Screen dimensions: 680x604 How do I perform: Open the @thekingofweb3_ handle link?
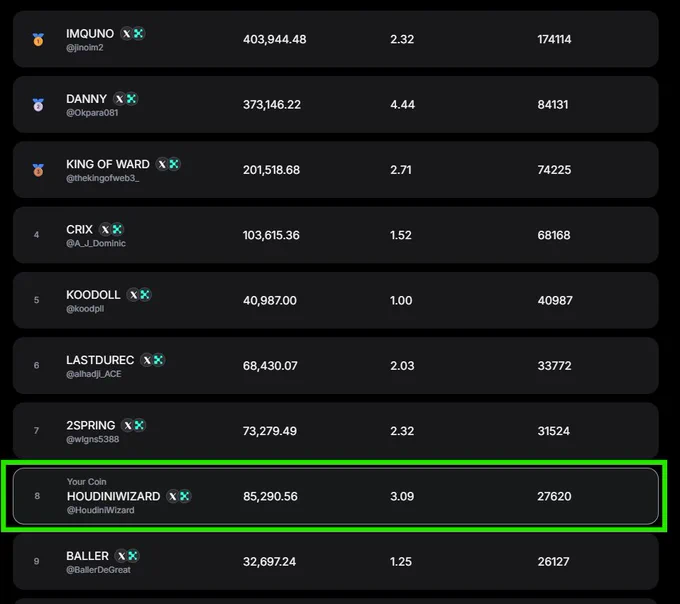(103, 178)
